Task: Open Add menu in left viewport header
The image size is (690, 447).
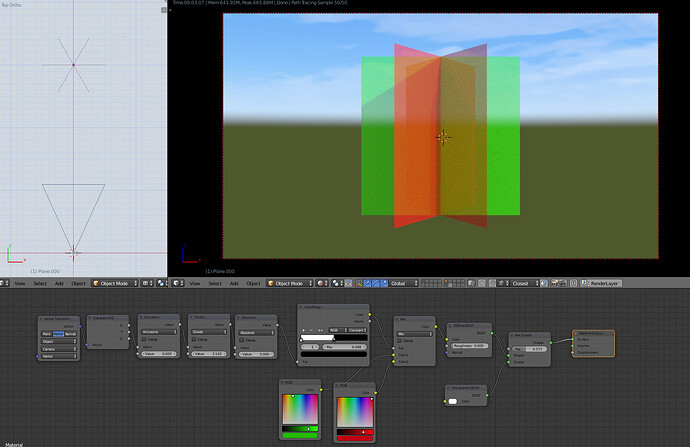Action: 59,283
